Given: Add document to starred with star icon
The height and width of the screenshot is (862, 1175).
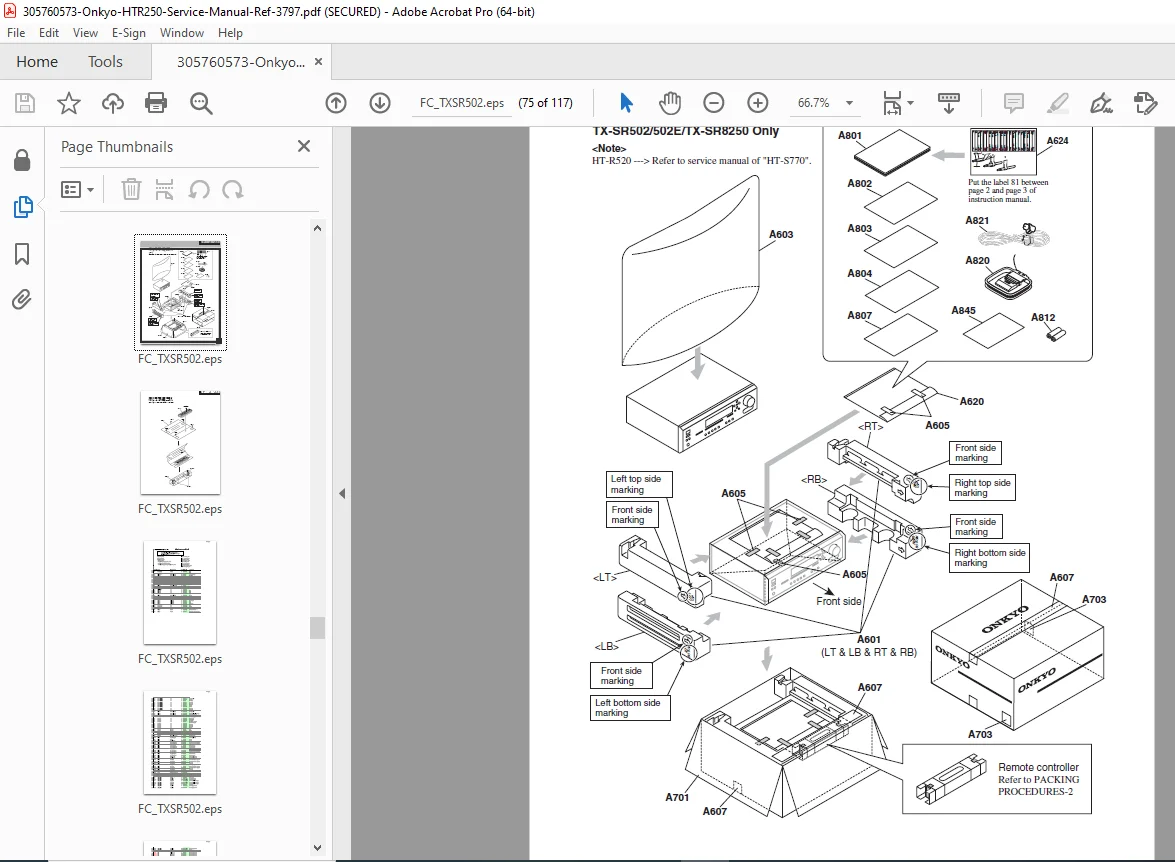Looking at the screenshot, I should (69, 103).
